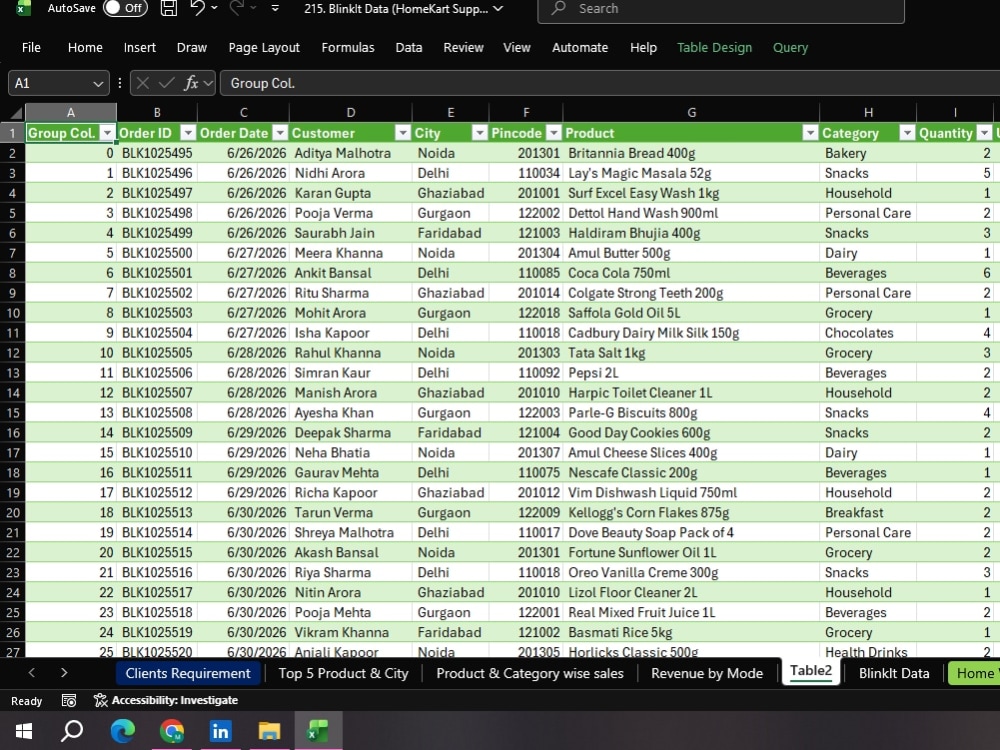Click the Search box

[x=721, y=9]
